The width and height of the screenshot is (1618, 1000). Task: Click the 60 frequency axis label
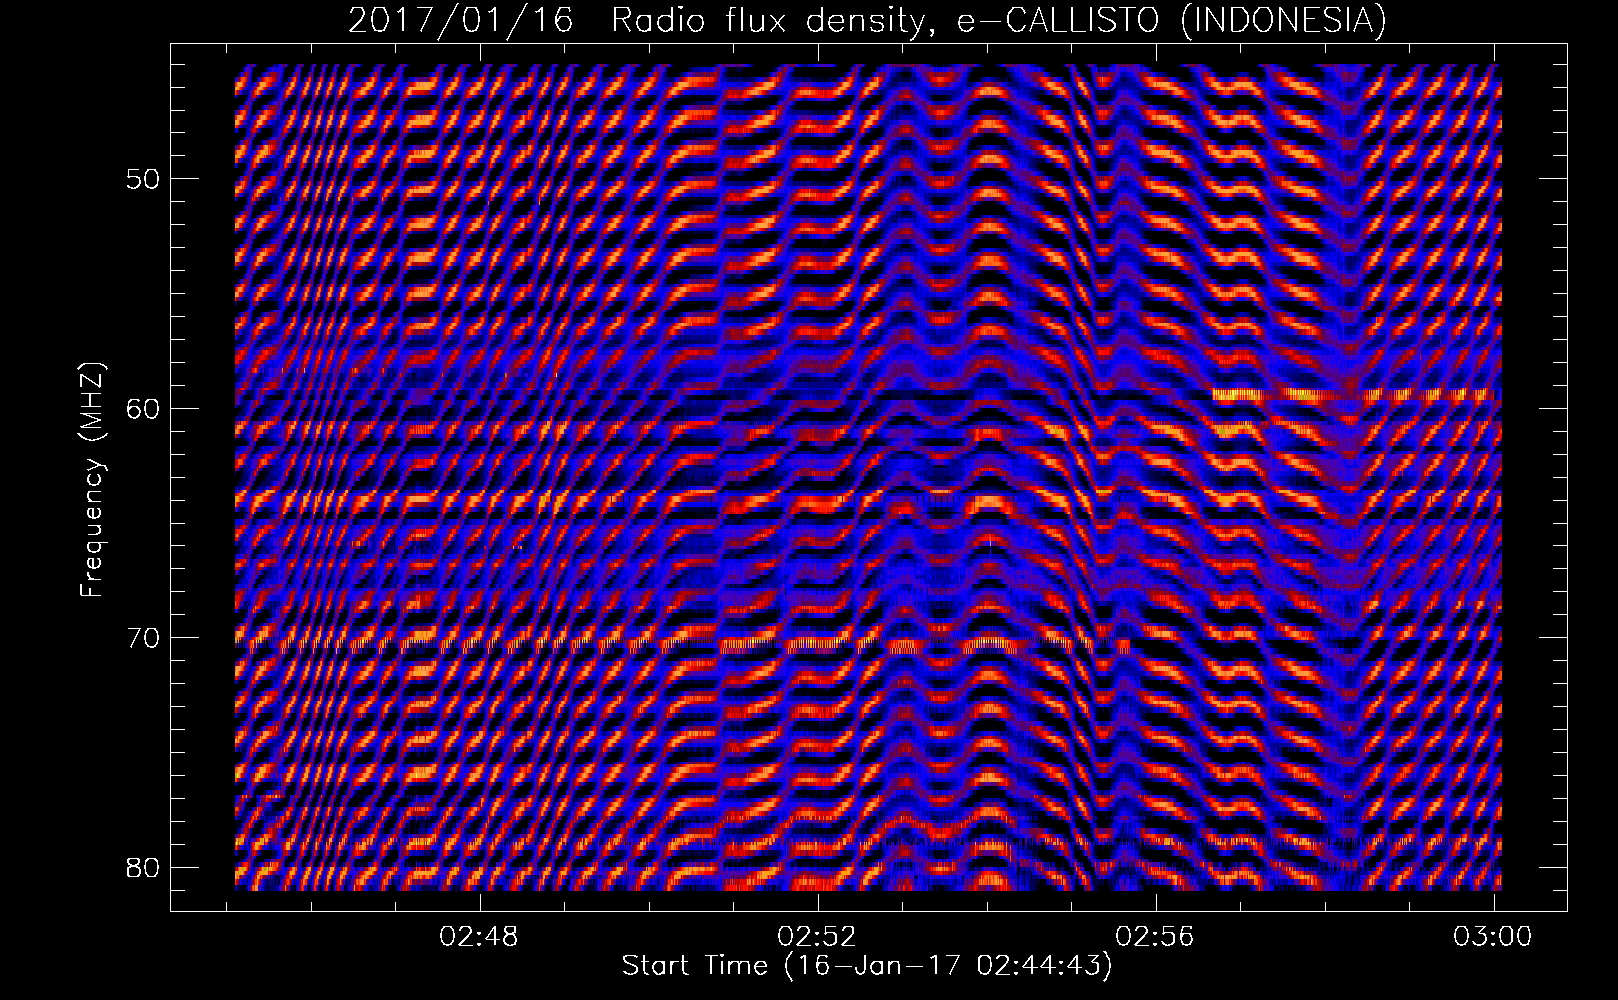pyautogui.click(x=144, y=408)
